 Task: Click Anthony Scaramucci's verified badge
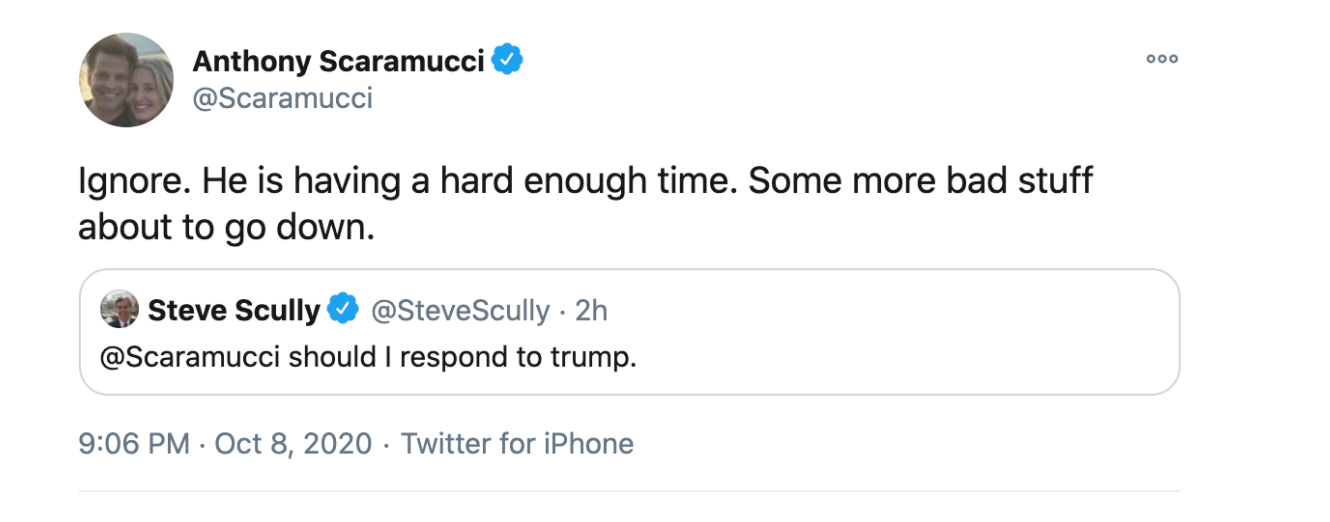click(x=509, y=60)
